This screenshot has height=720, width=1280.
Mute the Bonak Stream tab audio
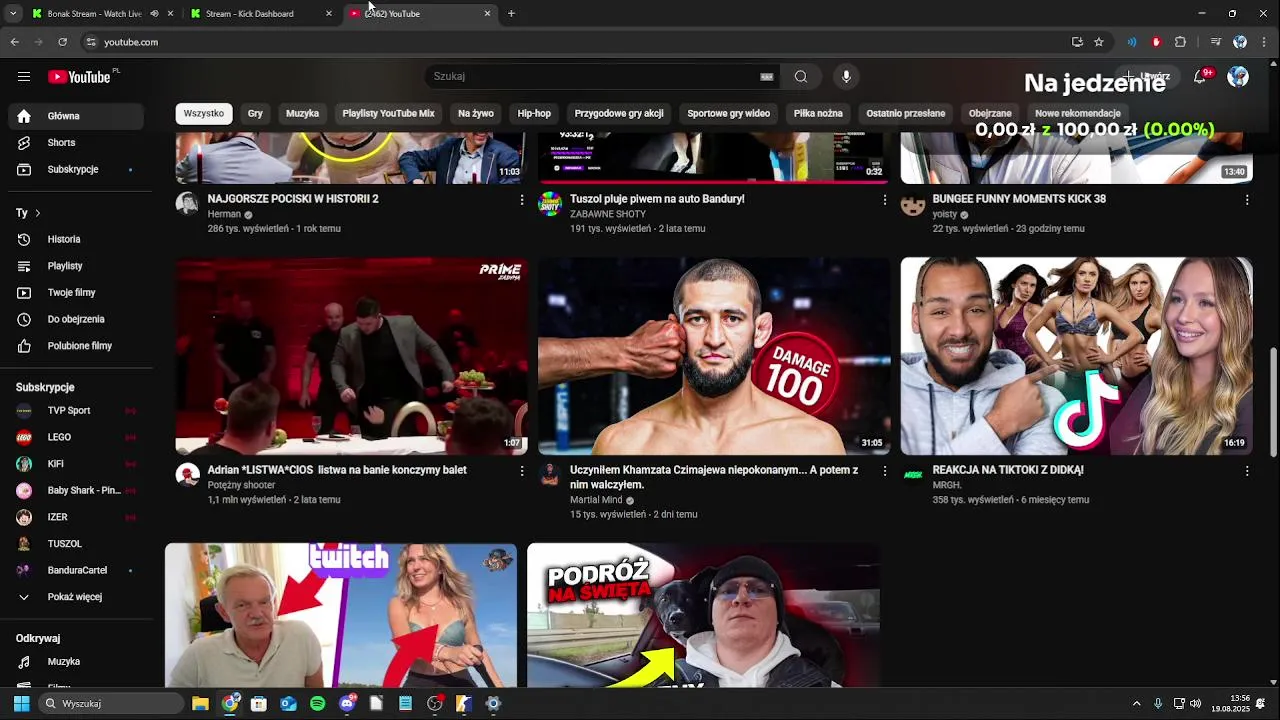[x=154, y=14]
